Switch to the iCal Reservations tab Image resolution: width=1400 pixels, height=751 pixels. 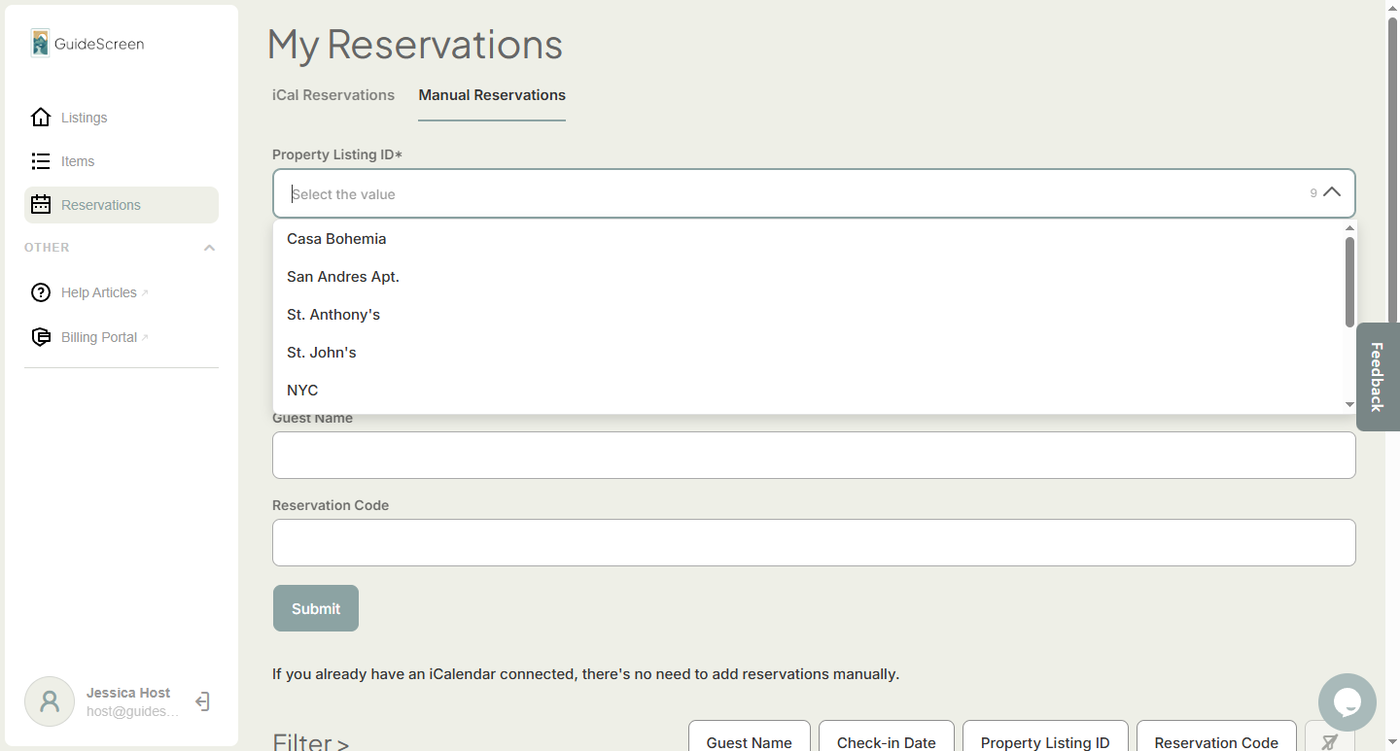click(333, 95)
